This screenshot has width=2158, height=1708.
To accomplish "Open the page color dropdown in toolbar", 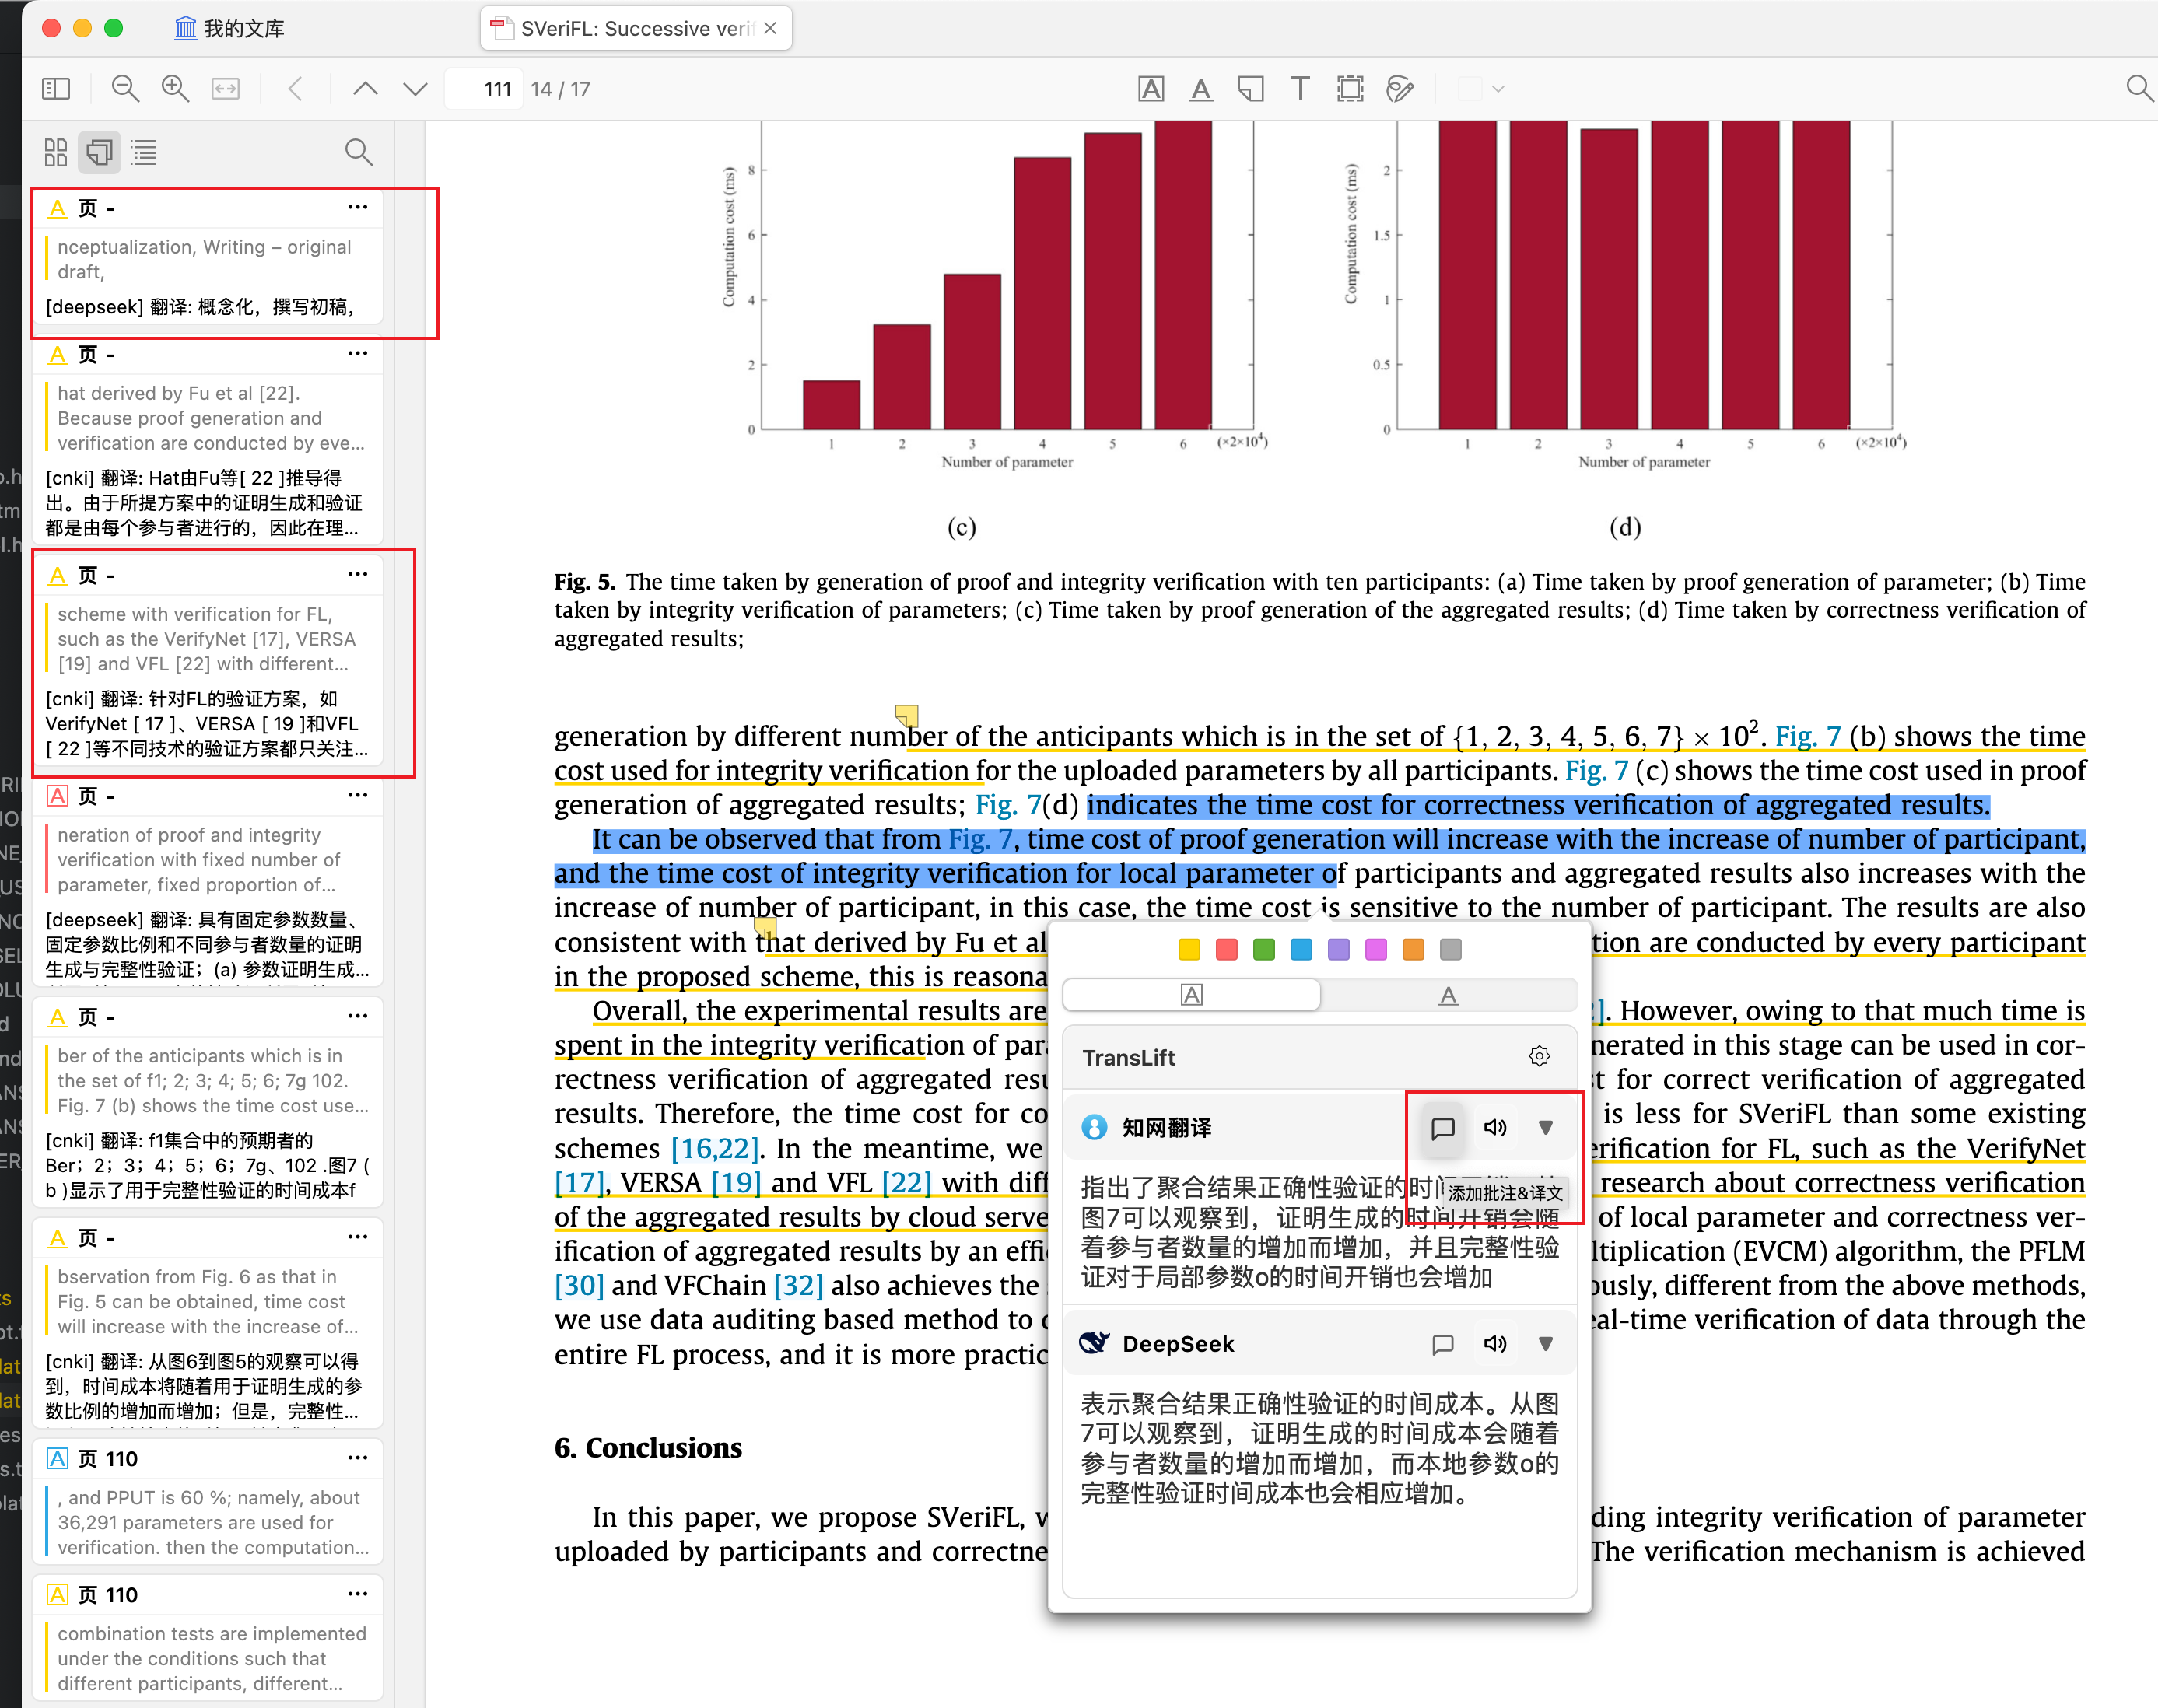I will point(1478,88).
